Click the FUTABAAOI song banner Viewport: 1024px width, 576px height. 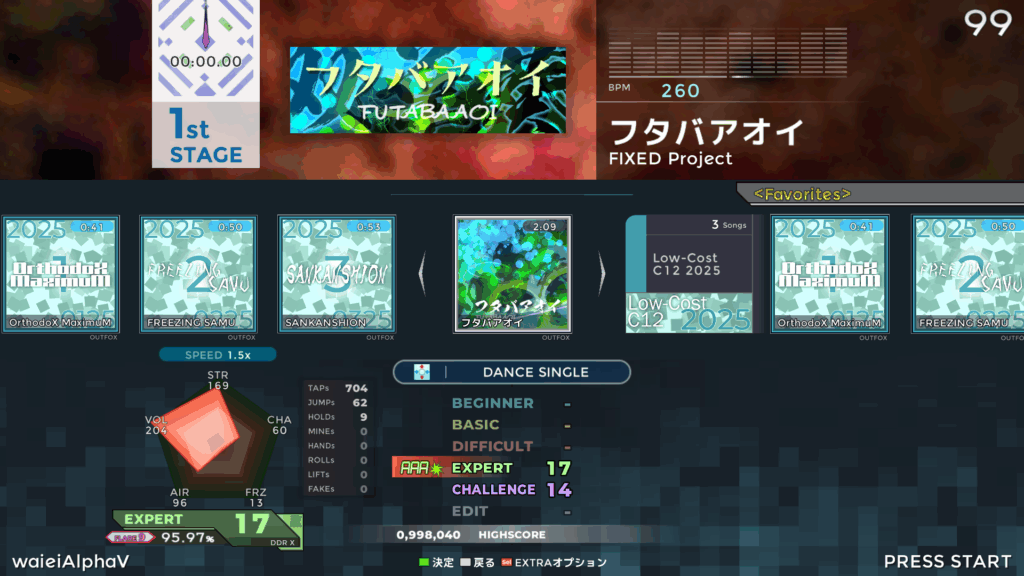pyautogui.click(x=428, y=90)
